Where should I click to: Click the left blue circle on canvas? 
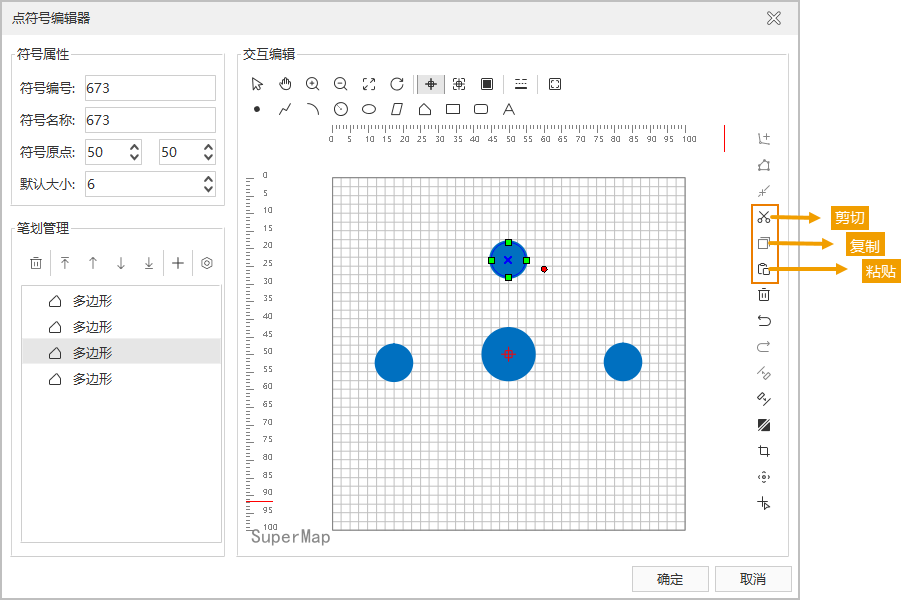coord(394,362)
